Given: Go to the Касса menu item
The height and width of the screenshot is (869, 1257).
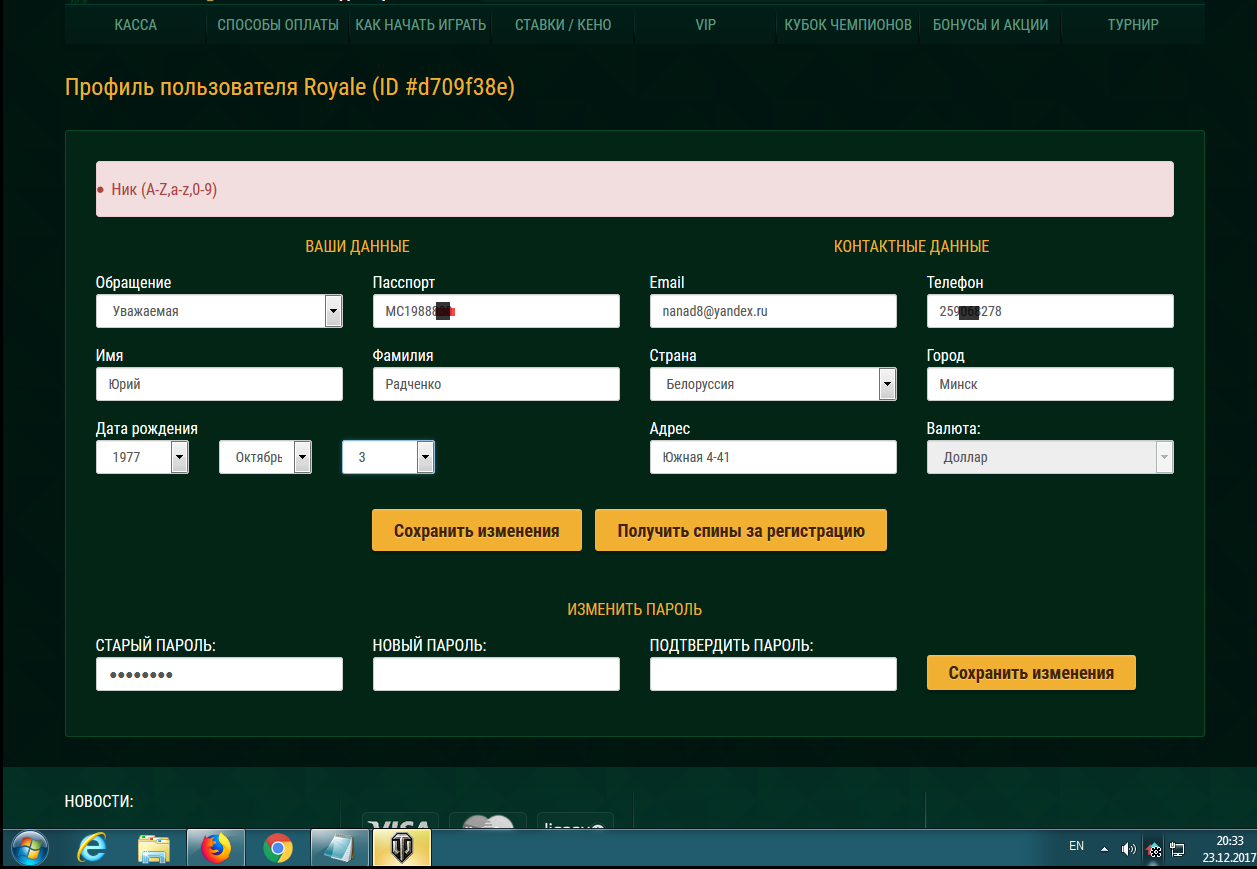Looking at the screenshot, I should (136, 25).
